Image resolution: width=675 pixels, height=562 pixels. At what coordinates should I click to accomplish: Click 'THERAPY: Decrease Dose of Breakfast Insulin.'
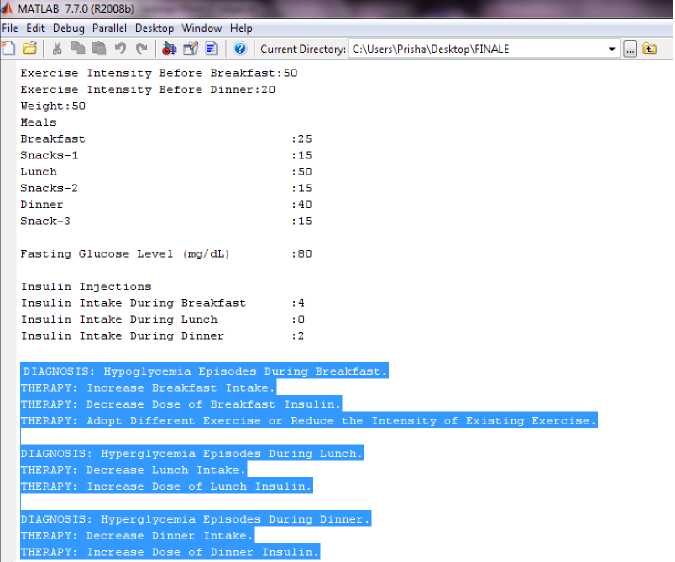coord(181,404)
